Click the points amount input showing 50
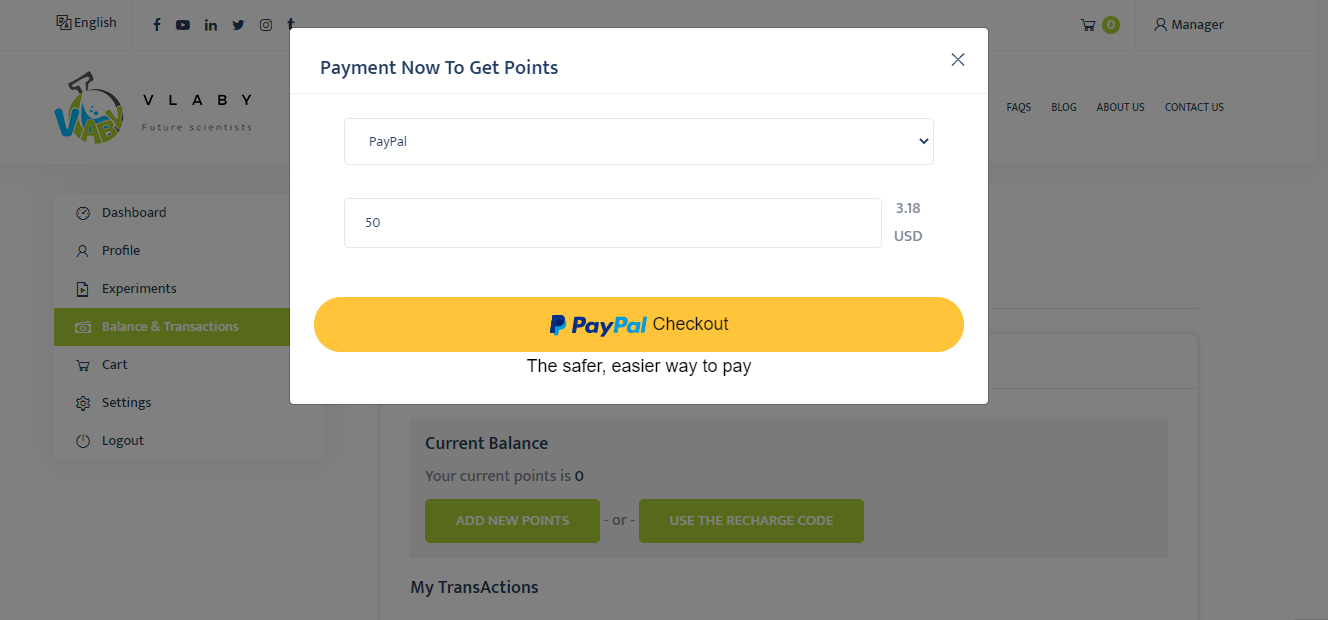This screenshot has width=1328, height=620. click(x=613, y=222)
